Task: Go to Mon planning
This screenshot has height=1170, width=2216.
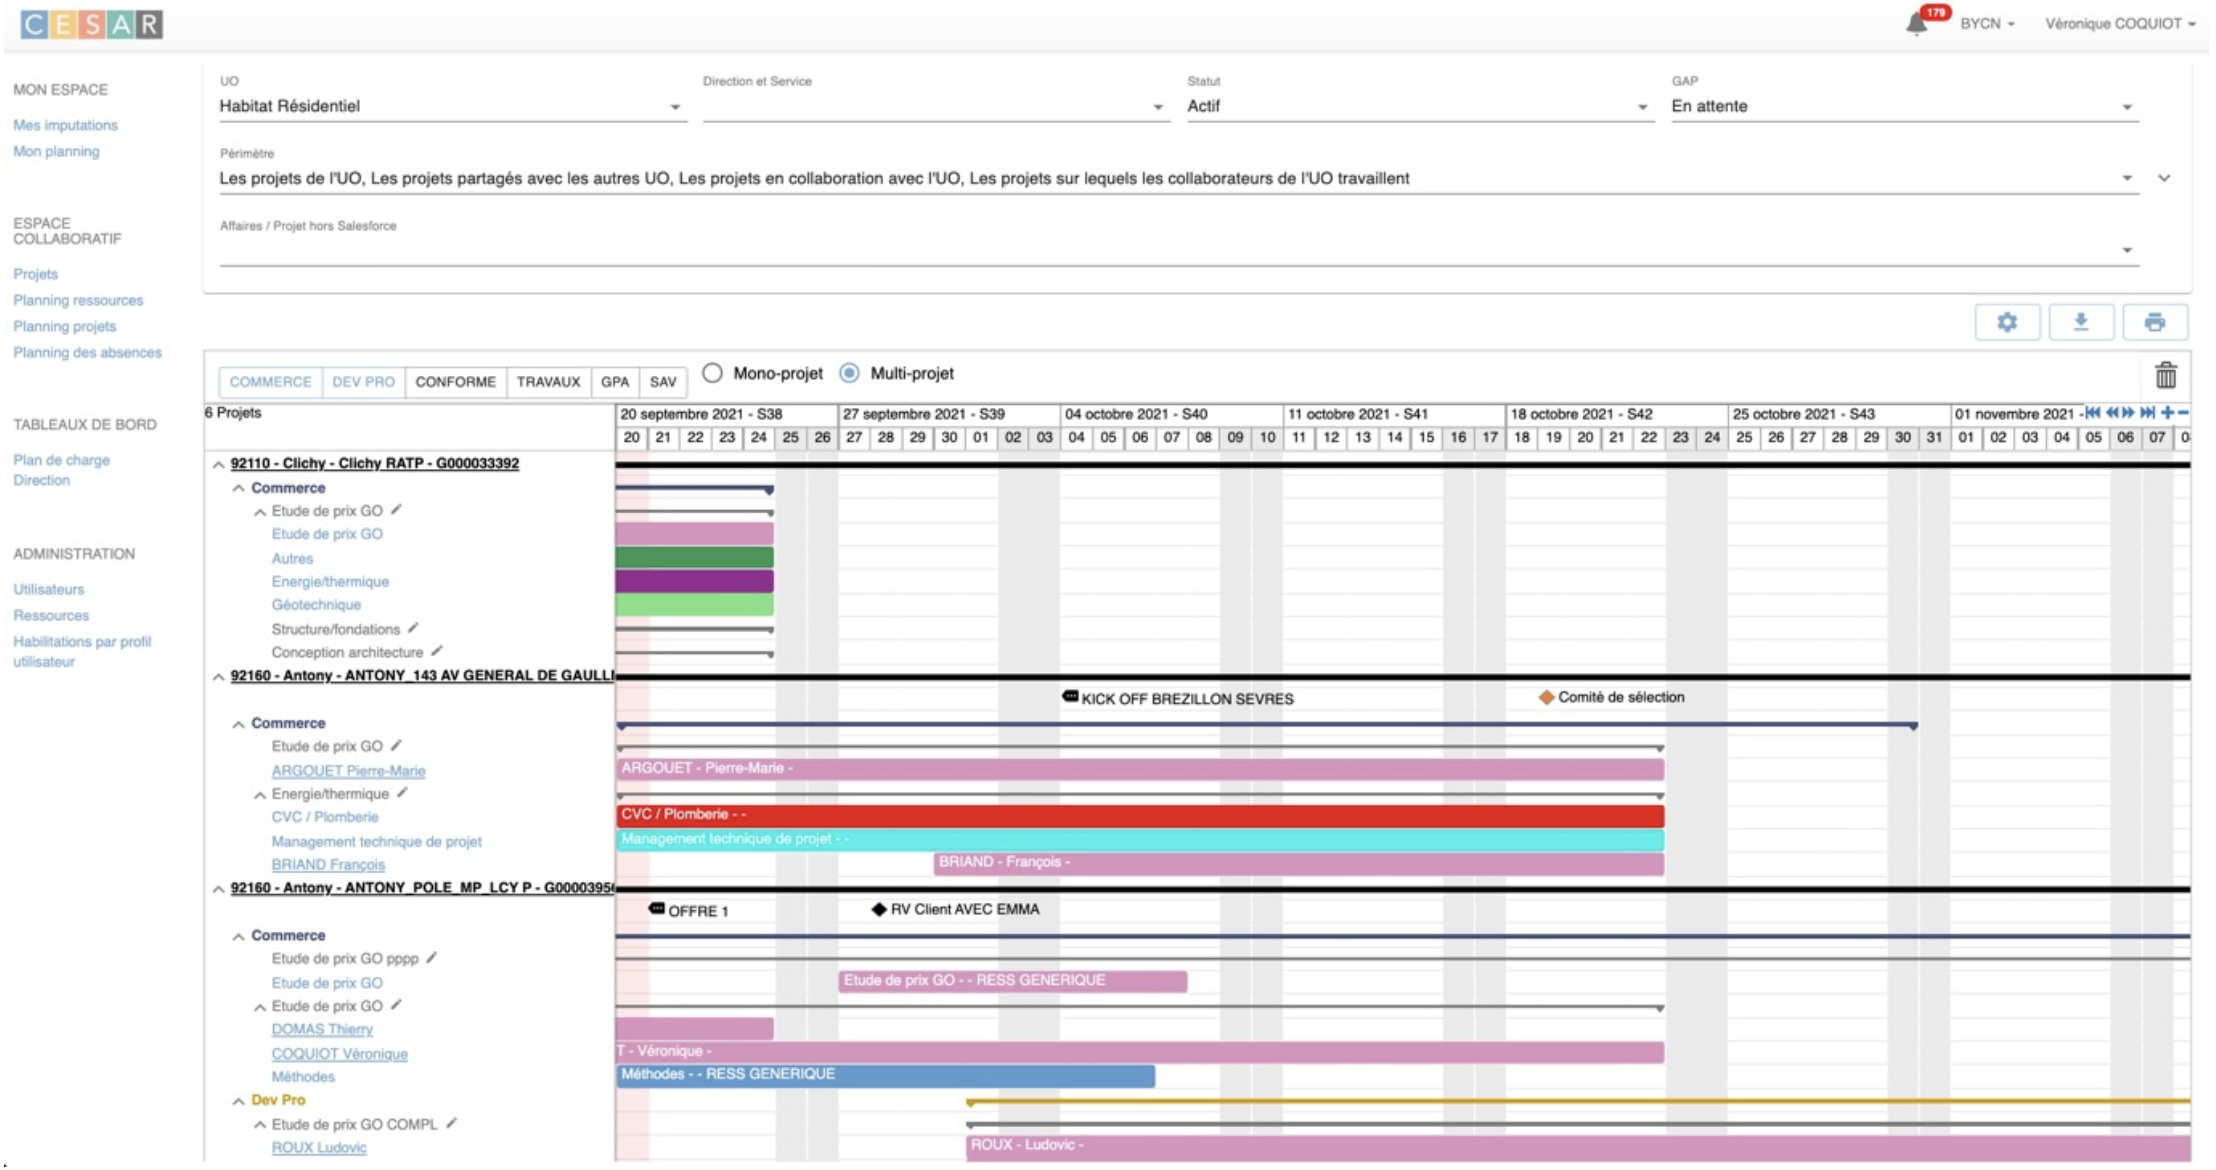Action: [56, 151]
